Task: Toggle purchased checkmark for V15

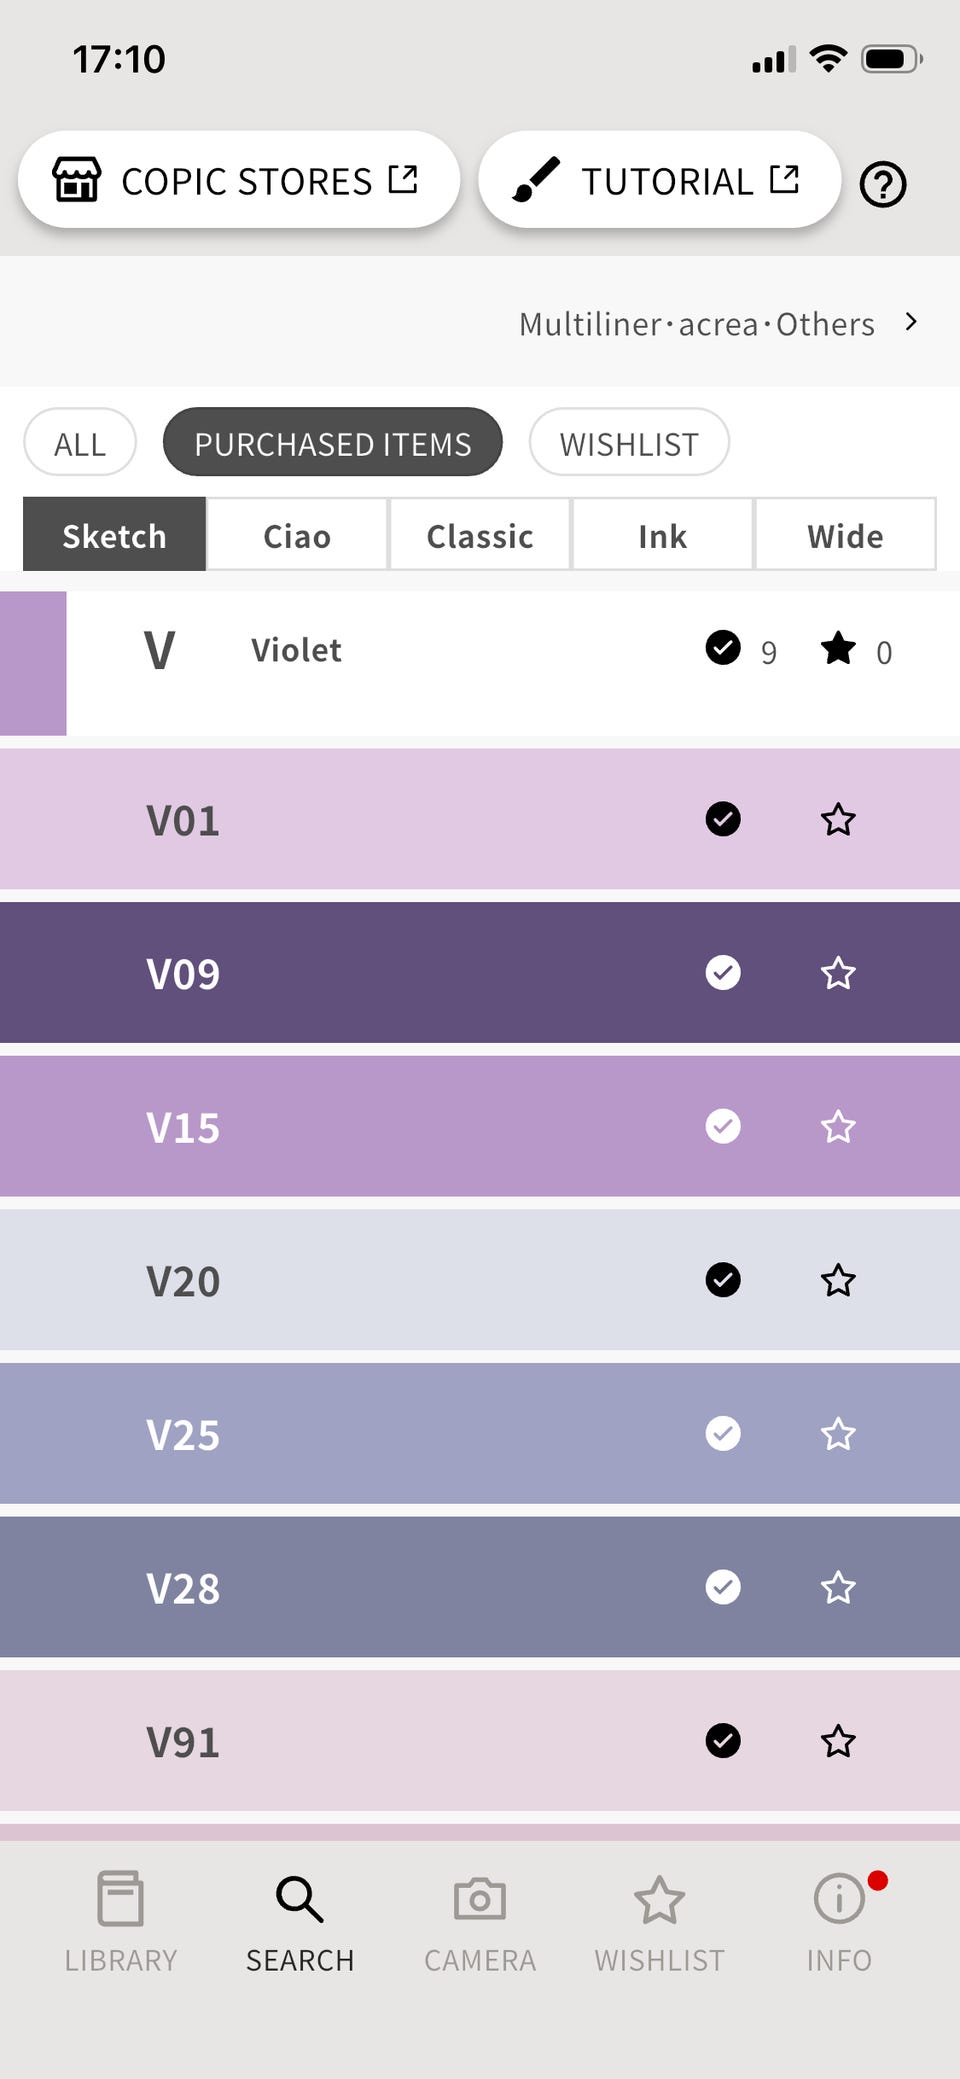Action: tap(723, 1127)
